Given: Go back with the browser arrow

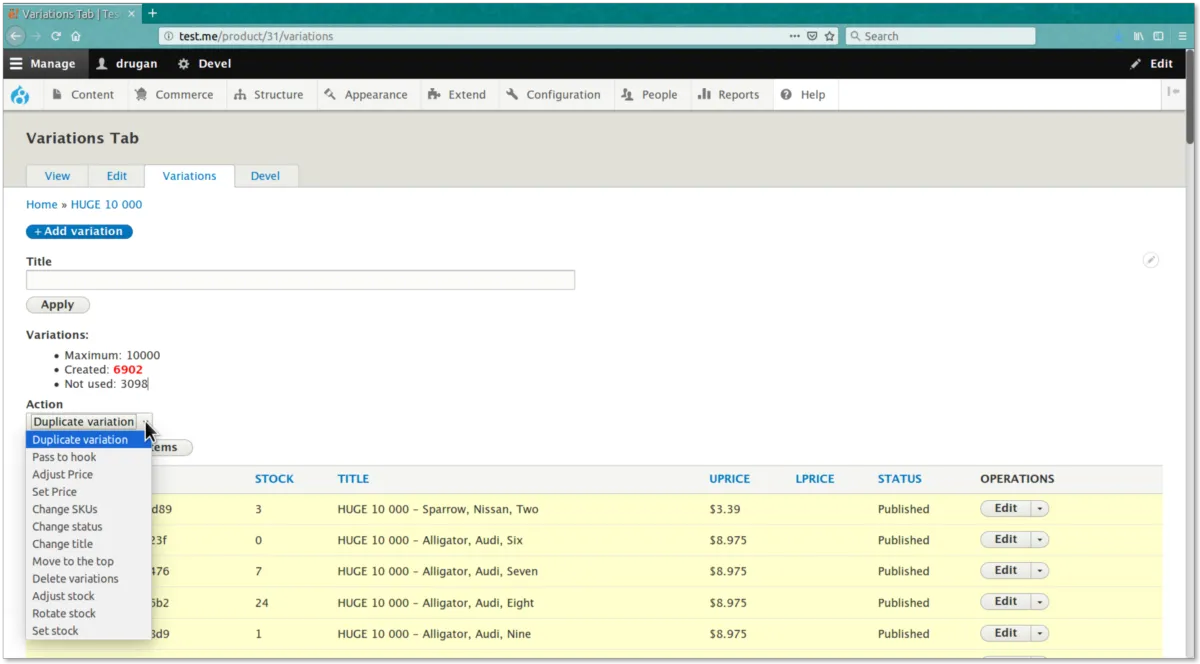Looking at the screenshot, I should pos(16,36).
